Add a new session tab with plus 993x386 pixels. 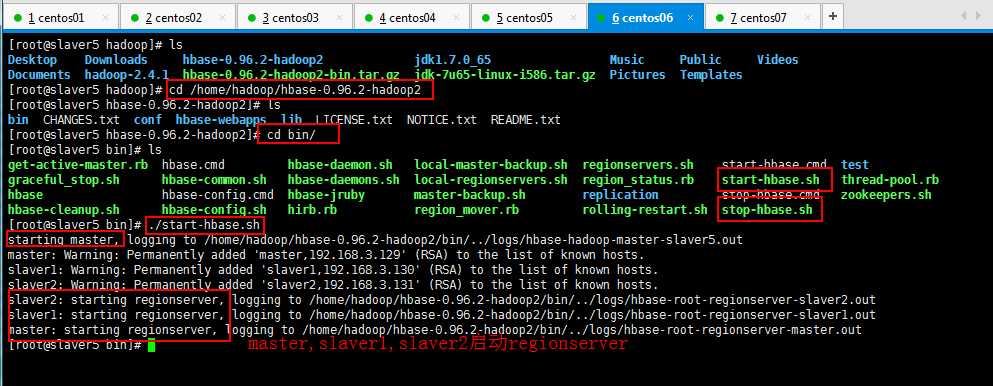[x=833, y=16]
